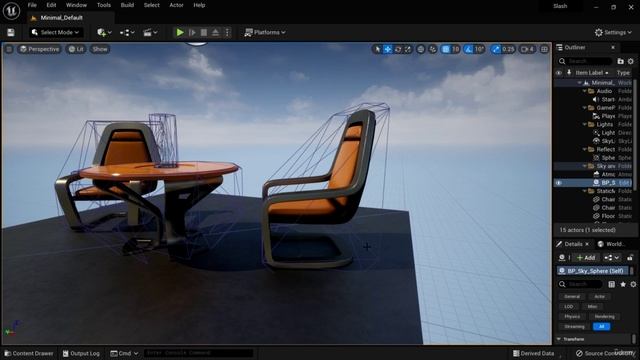Open the Tools menu
640x360 pixels.
point(104,5)
